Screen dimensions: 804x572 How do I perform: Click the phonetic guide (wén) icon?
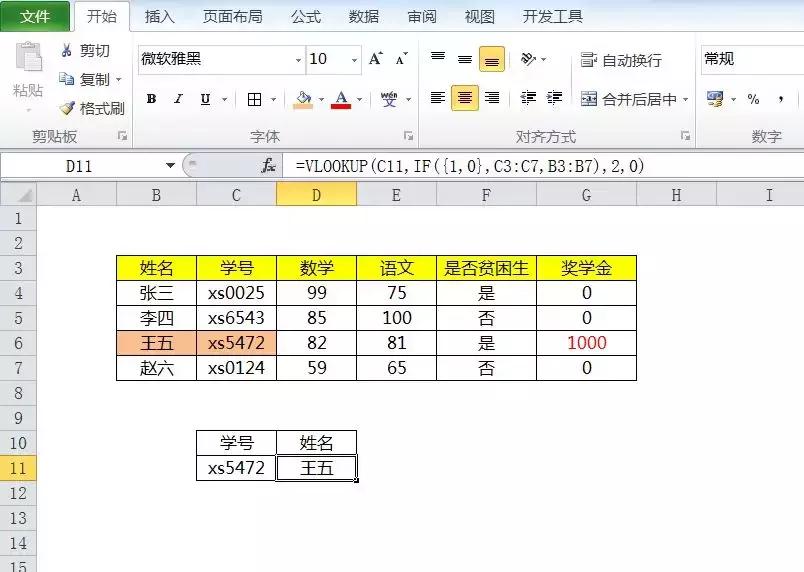[x=389, y=99]
